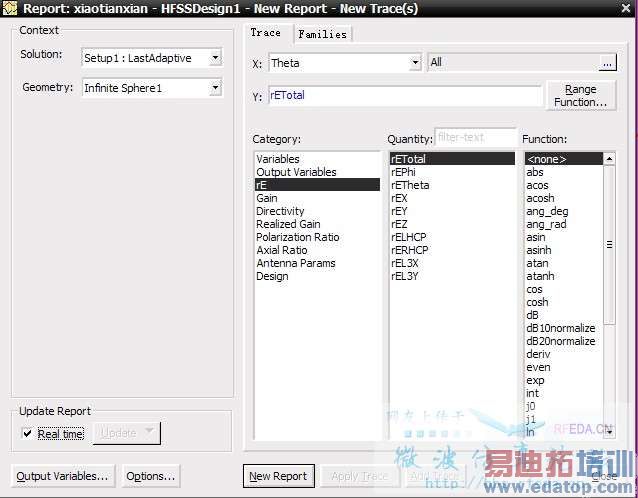Select Axial Ratio category
Viewport: 638px width, 498px height.
(317, 250)
